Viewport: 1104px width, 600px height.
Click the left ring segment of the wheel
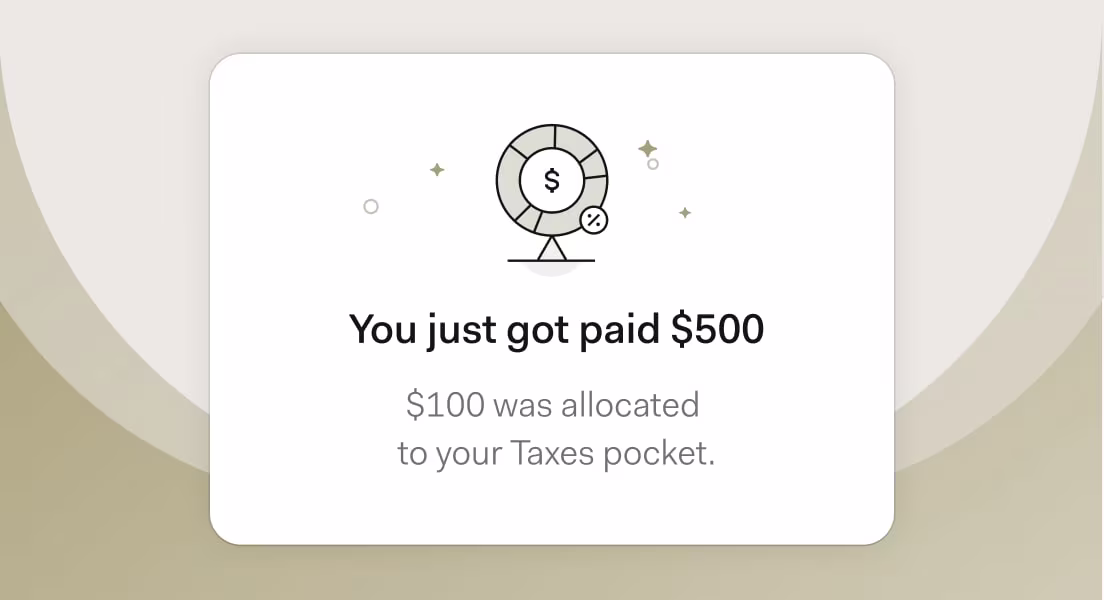508,181
